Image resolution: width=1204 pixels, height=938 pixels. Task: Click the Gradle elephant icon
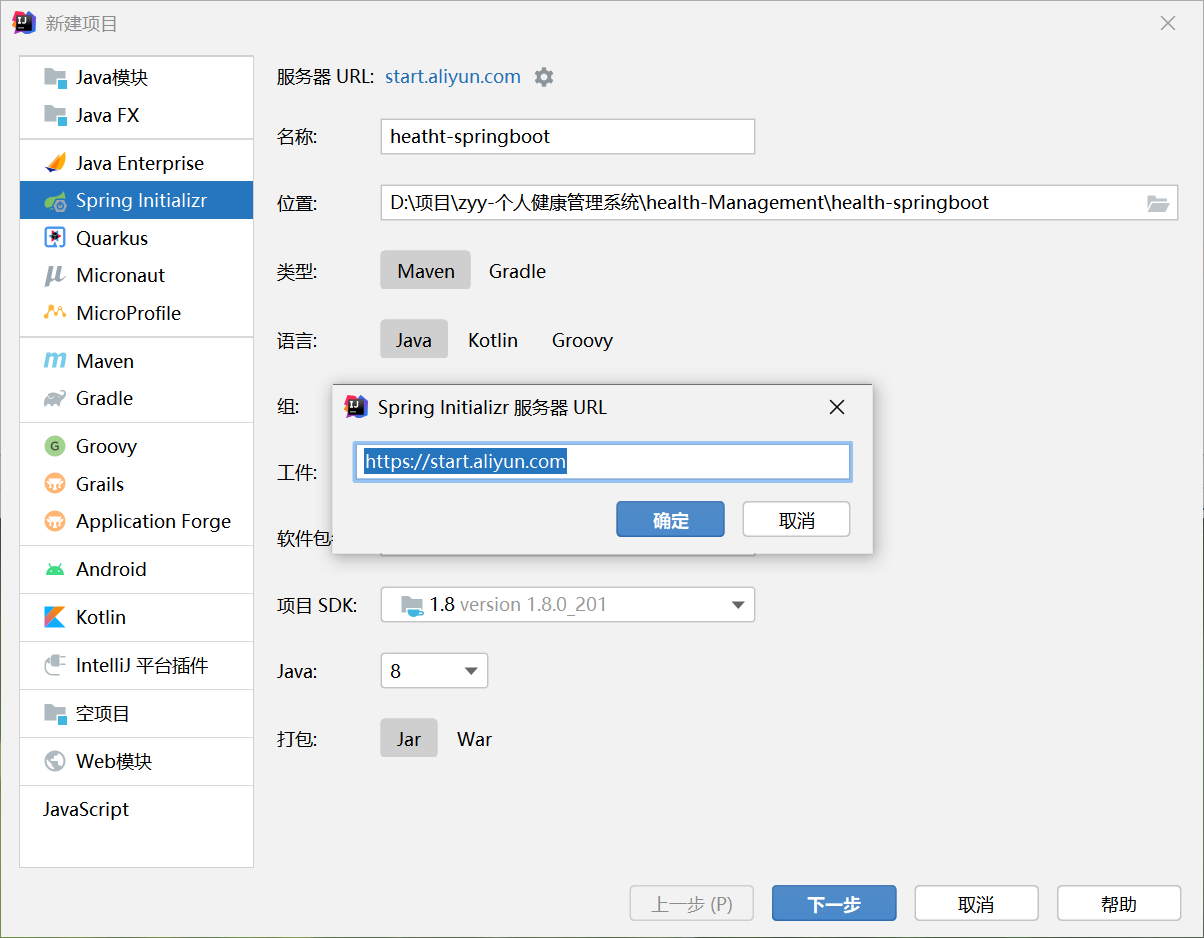point(55,398)
